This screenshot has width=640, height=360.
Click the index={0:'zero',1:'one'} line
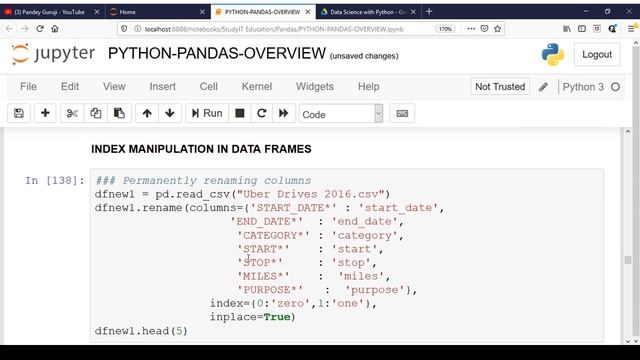(293, 304)
